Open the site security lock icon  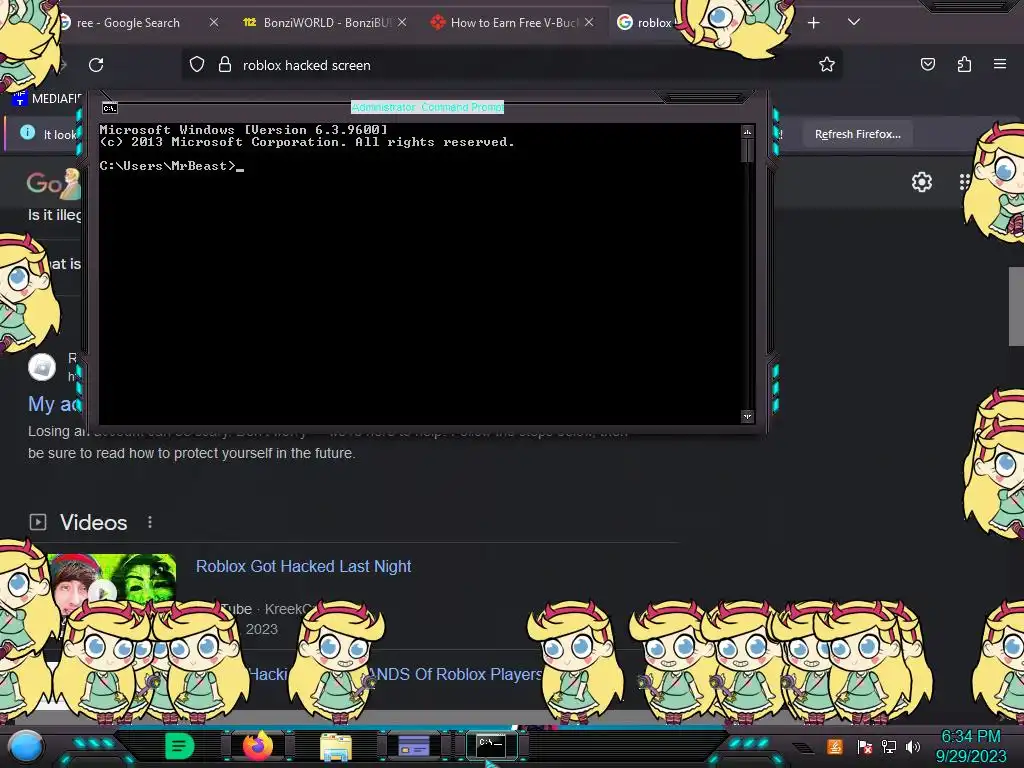[x=225, y=64]
